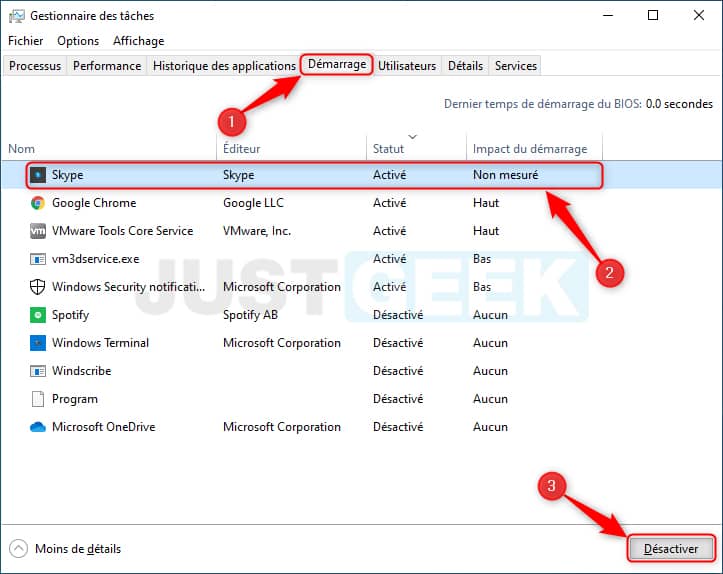Click the VMware Tools Core Service icon
This screenshot has height=574, width=723.
coord(38,231)
